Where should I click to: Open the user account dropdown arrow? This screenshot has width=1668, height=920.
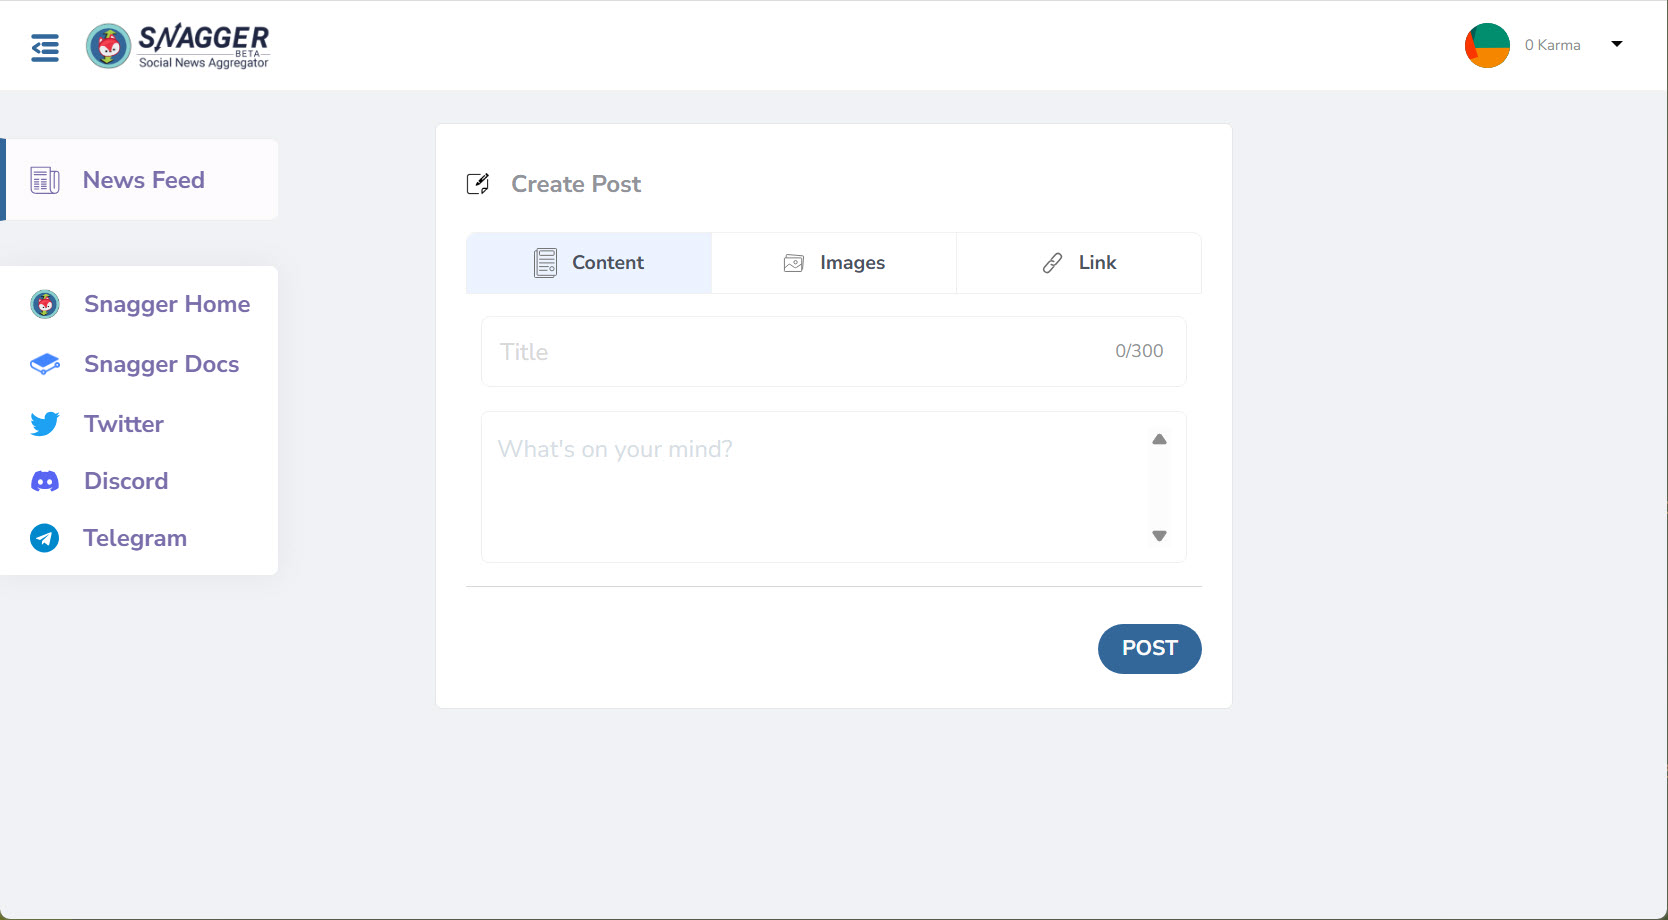click(x=1617, y=44)
